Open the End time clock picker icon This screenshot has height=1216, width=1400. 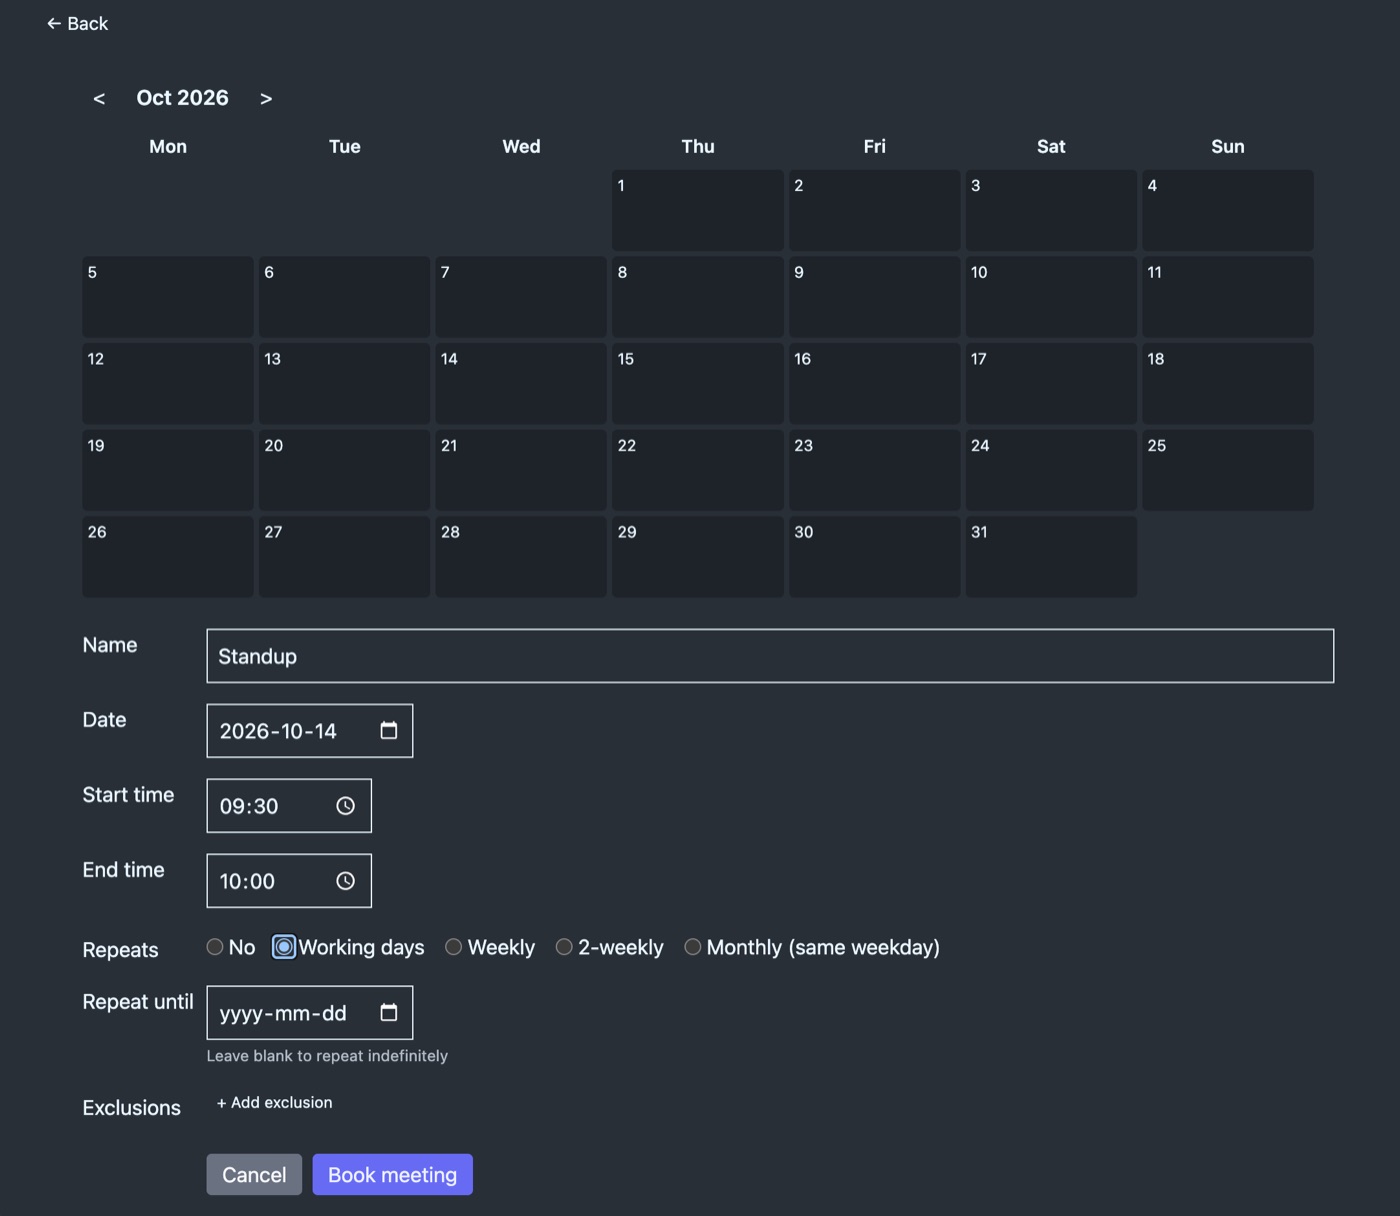click(345, 881)
